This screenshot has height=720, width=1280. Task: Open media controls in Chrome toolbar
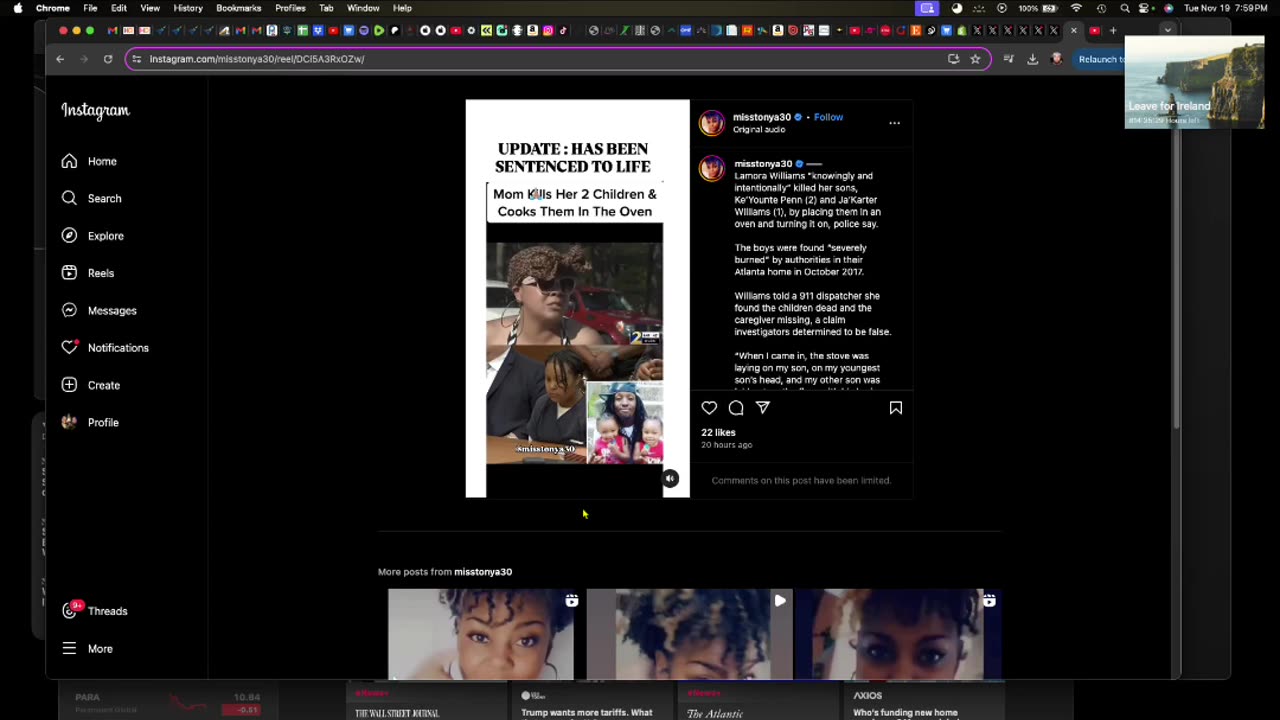[x=1008, y=59]
